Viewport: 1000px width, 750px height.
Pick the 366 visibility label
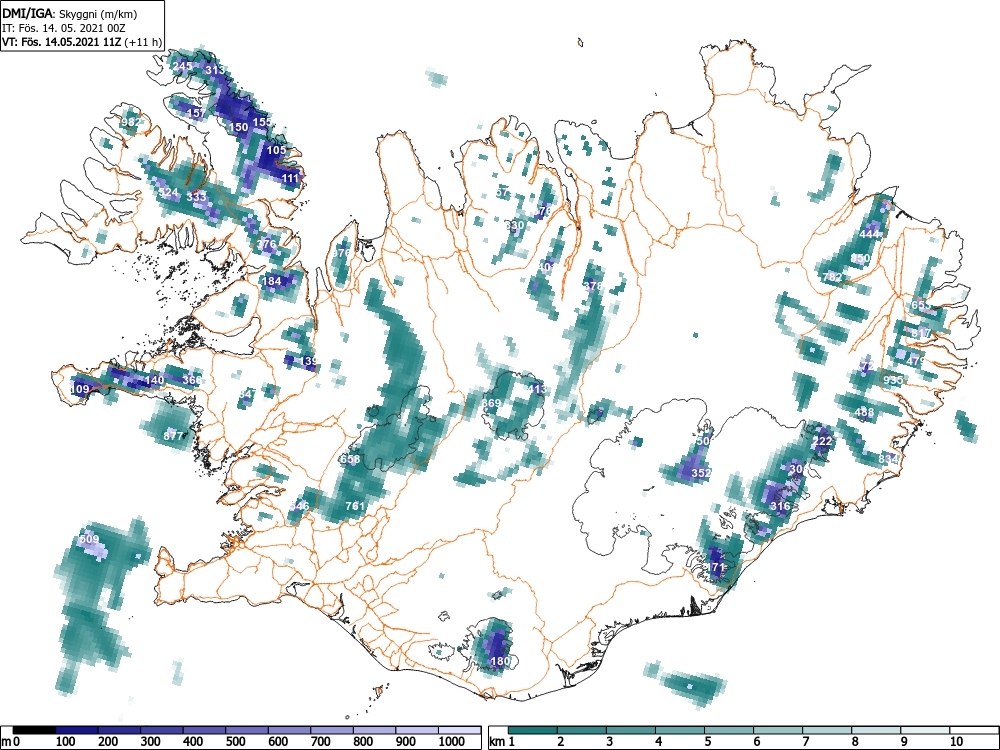[192, 380]
